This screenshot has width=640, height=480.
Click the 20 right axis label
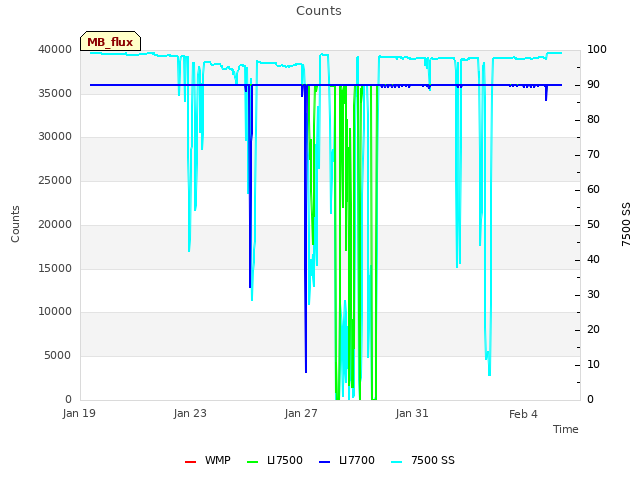593,329
